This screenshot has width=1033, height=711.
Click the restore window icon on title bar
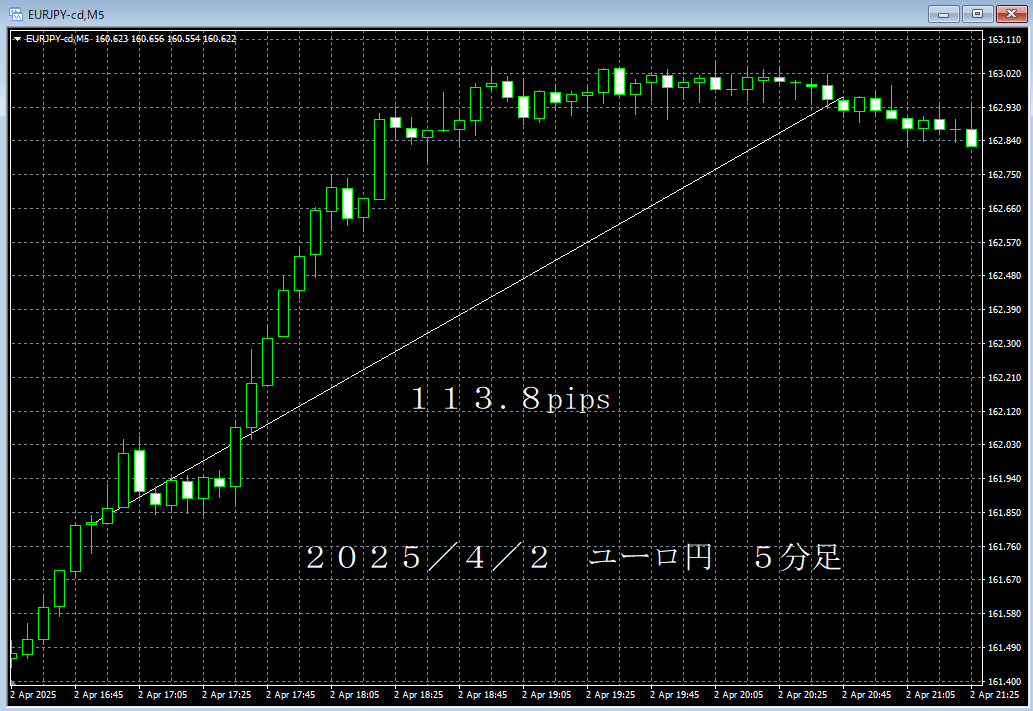(x=976, y=14)
